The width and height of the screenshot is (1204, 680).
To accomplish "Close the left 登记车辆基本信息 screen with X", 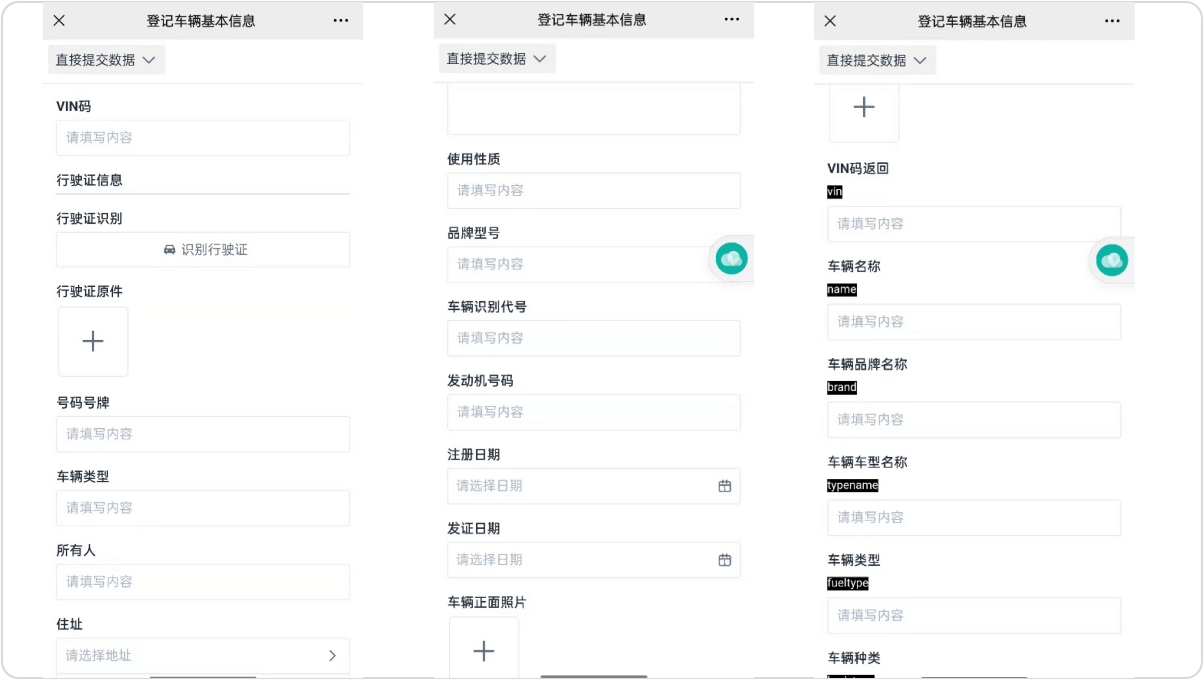I will [59, 20].
